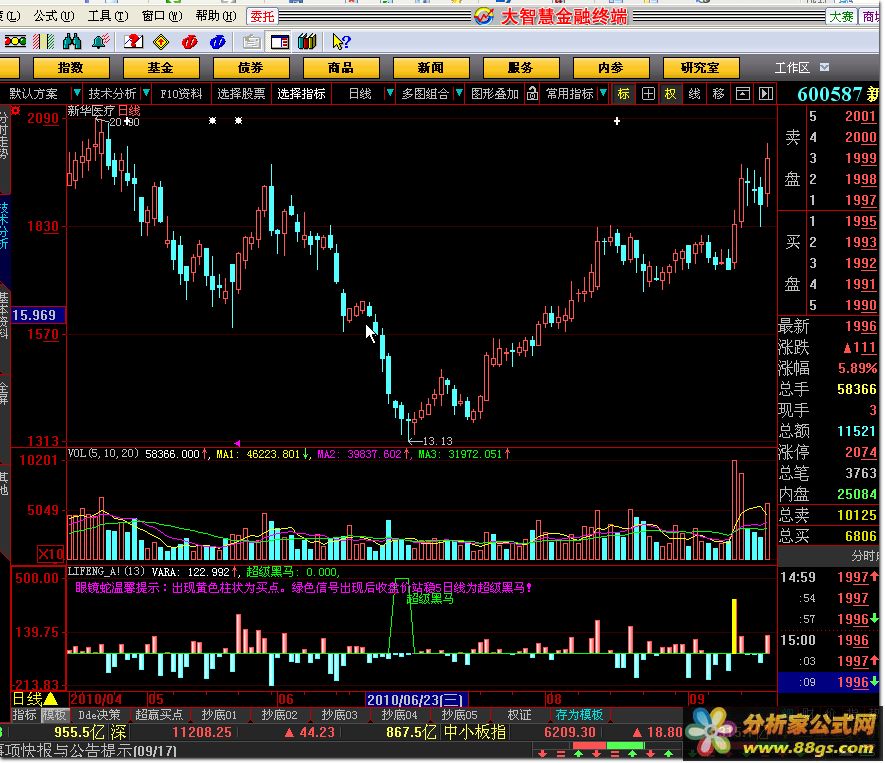Image resolution: width=885 pixels, height=763 pixels.
Task: Click F10资料 company data button
Action: [181, 94]
